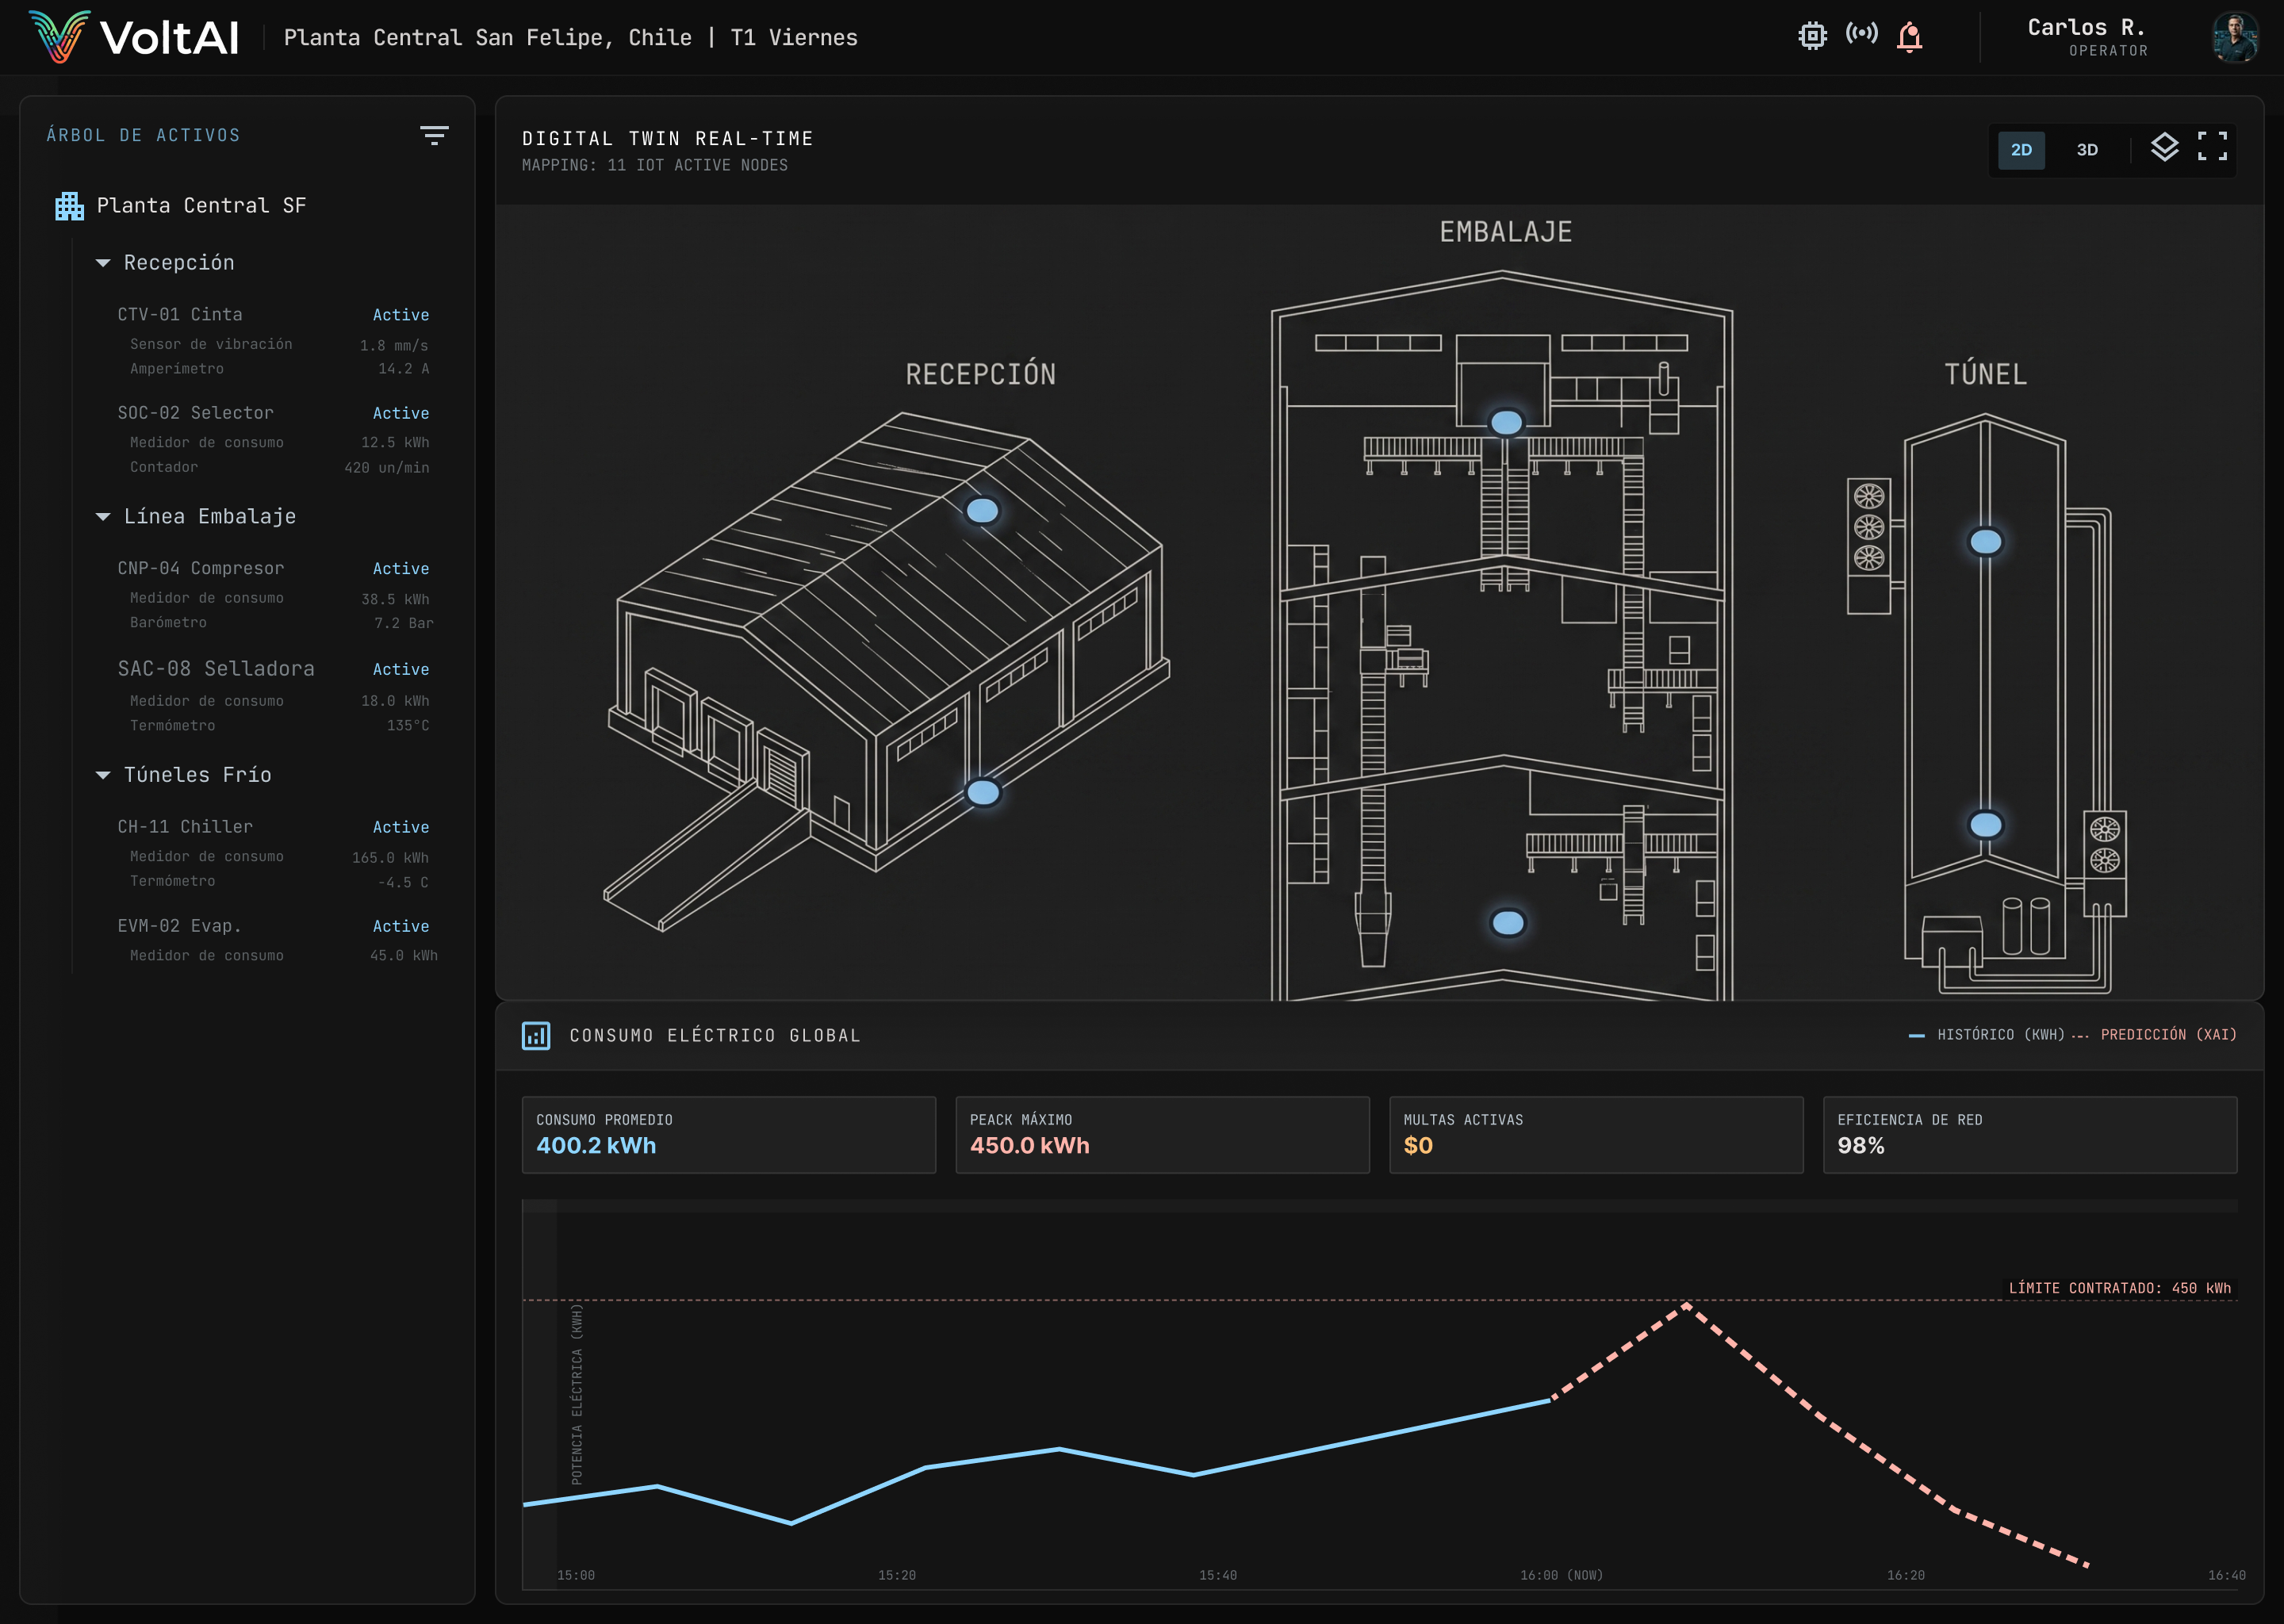Select SOC-02 Selector asset
Viewport: 2284px width, 1624px height.
coord(273,413)
